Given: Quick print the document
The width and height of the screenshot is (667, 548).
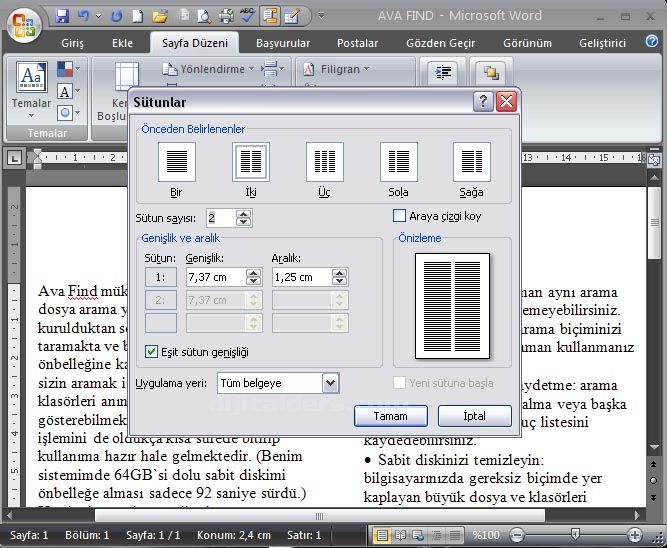Looking at the screenshot, I should 226,16.
